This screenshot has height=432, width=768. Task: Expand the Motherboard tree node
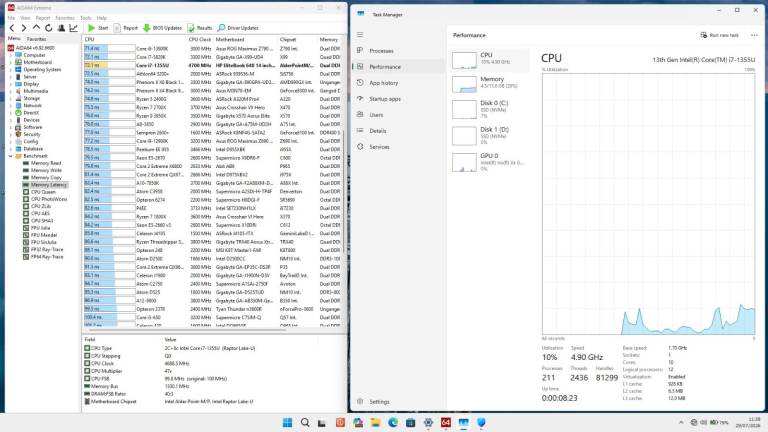coord(11,62)
